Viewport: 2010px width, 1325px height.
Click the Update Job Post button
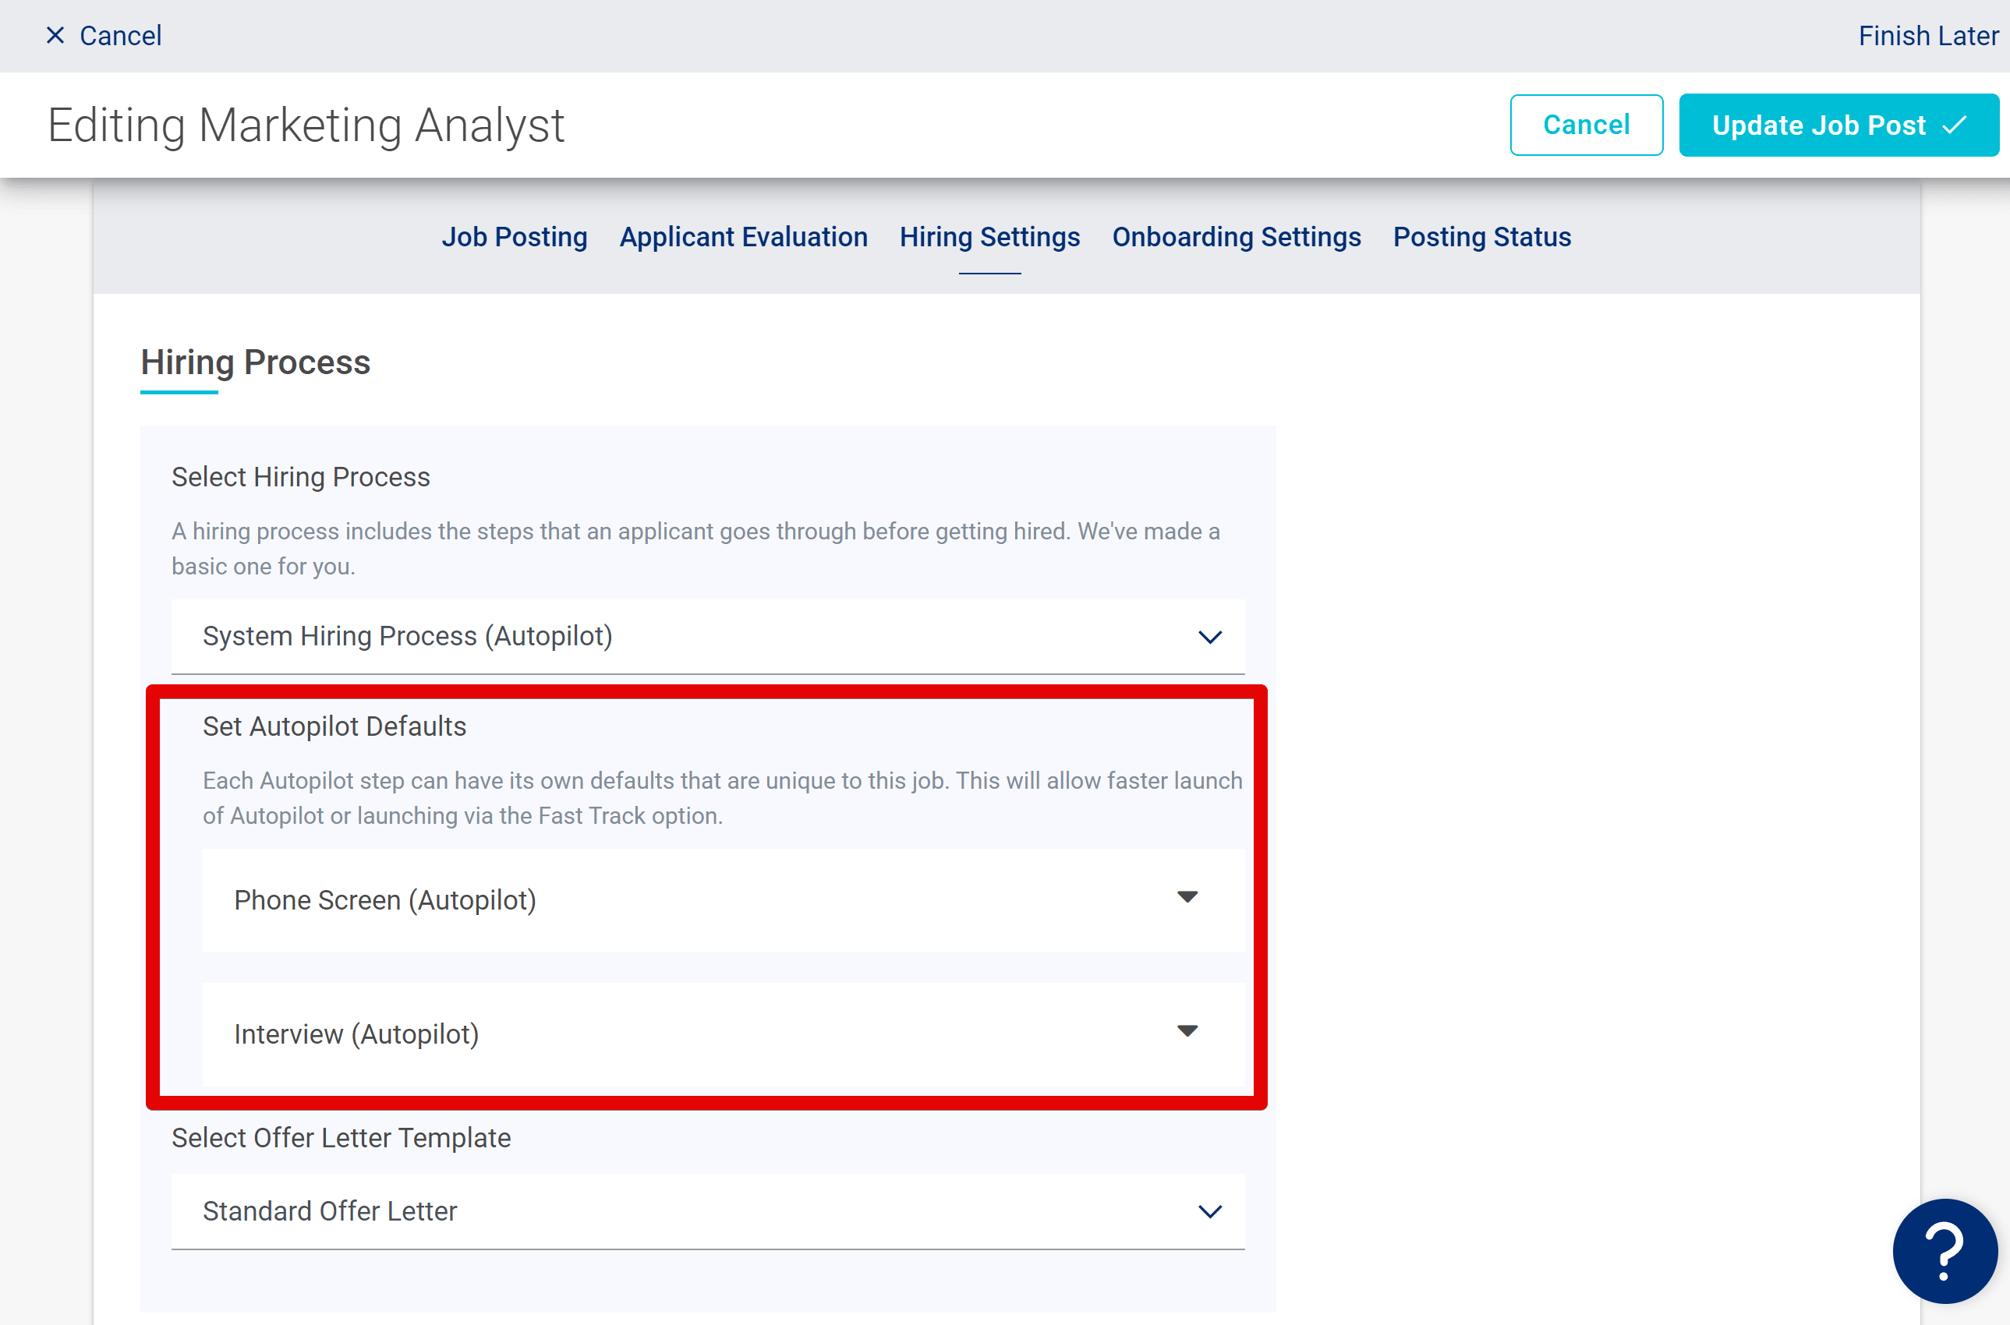click(1838, 125)
